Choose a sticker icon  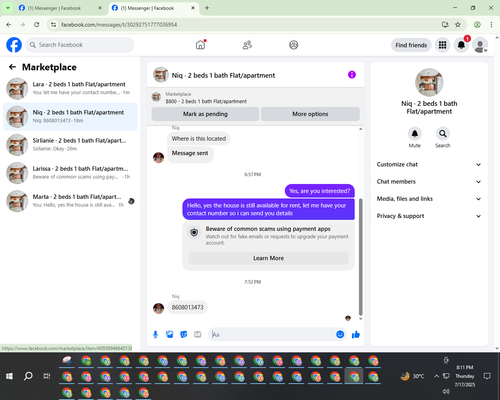coord(183,334)
